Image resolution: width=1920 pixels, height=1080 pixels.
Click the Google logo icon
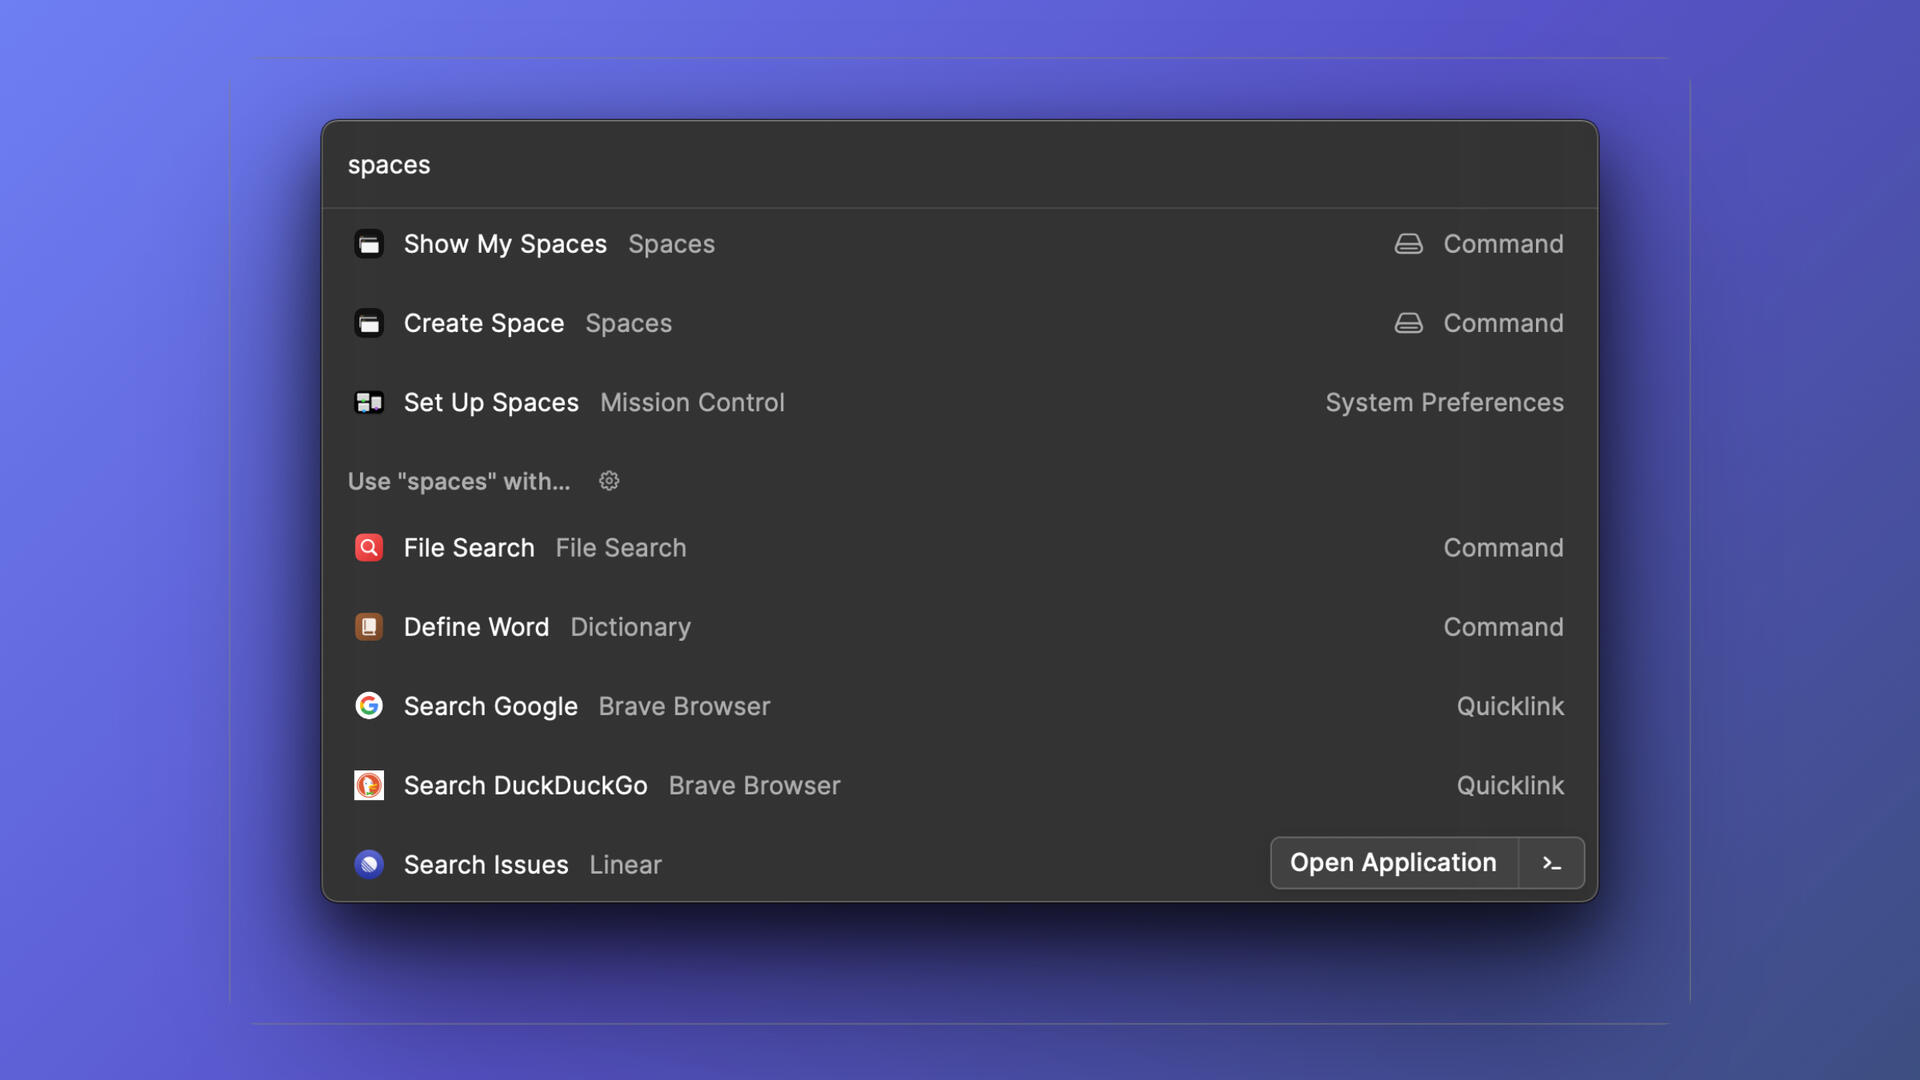(369, 706)
